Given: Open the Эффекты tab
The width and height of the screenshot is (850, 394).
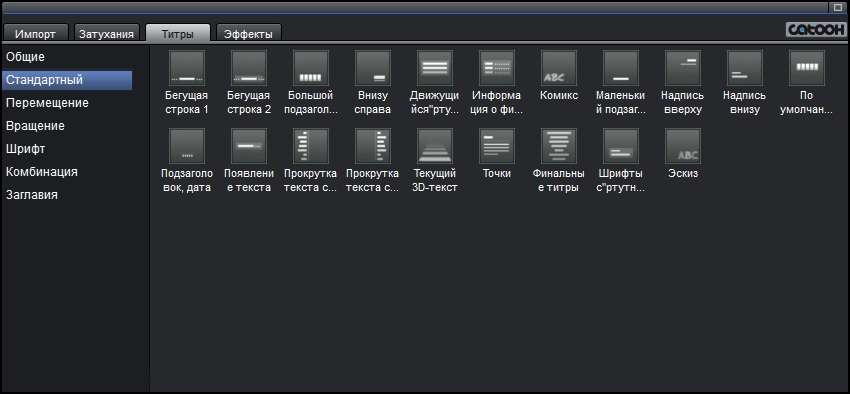Looking at the screenshot, I should pyautogui.click(x=248, y=33).
